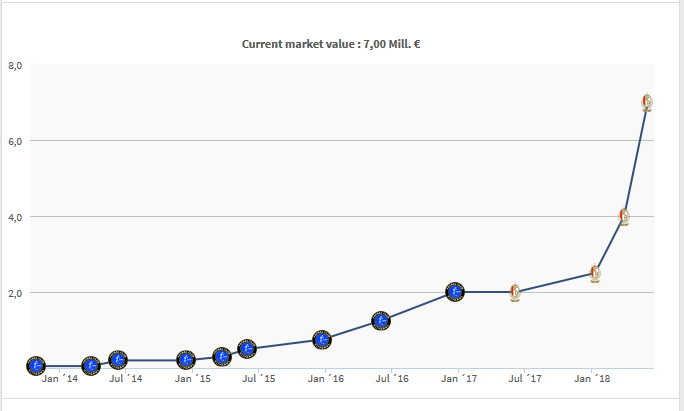
Task: Click the blue club marker at Jan '17
Action: coord(455,292)
